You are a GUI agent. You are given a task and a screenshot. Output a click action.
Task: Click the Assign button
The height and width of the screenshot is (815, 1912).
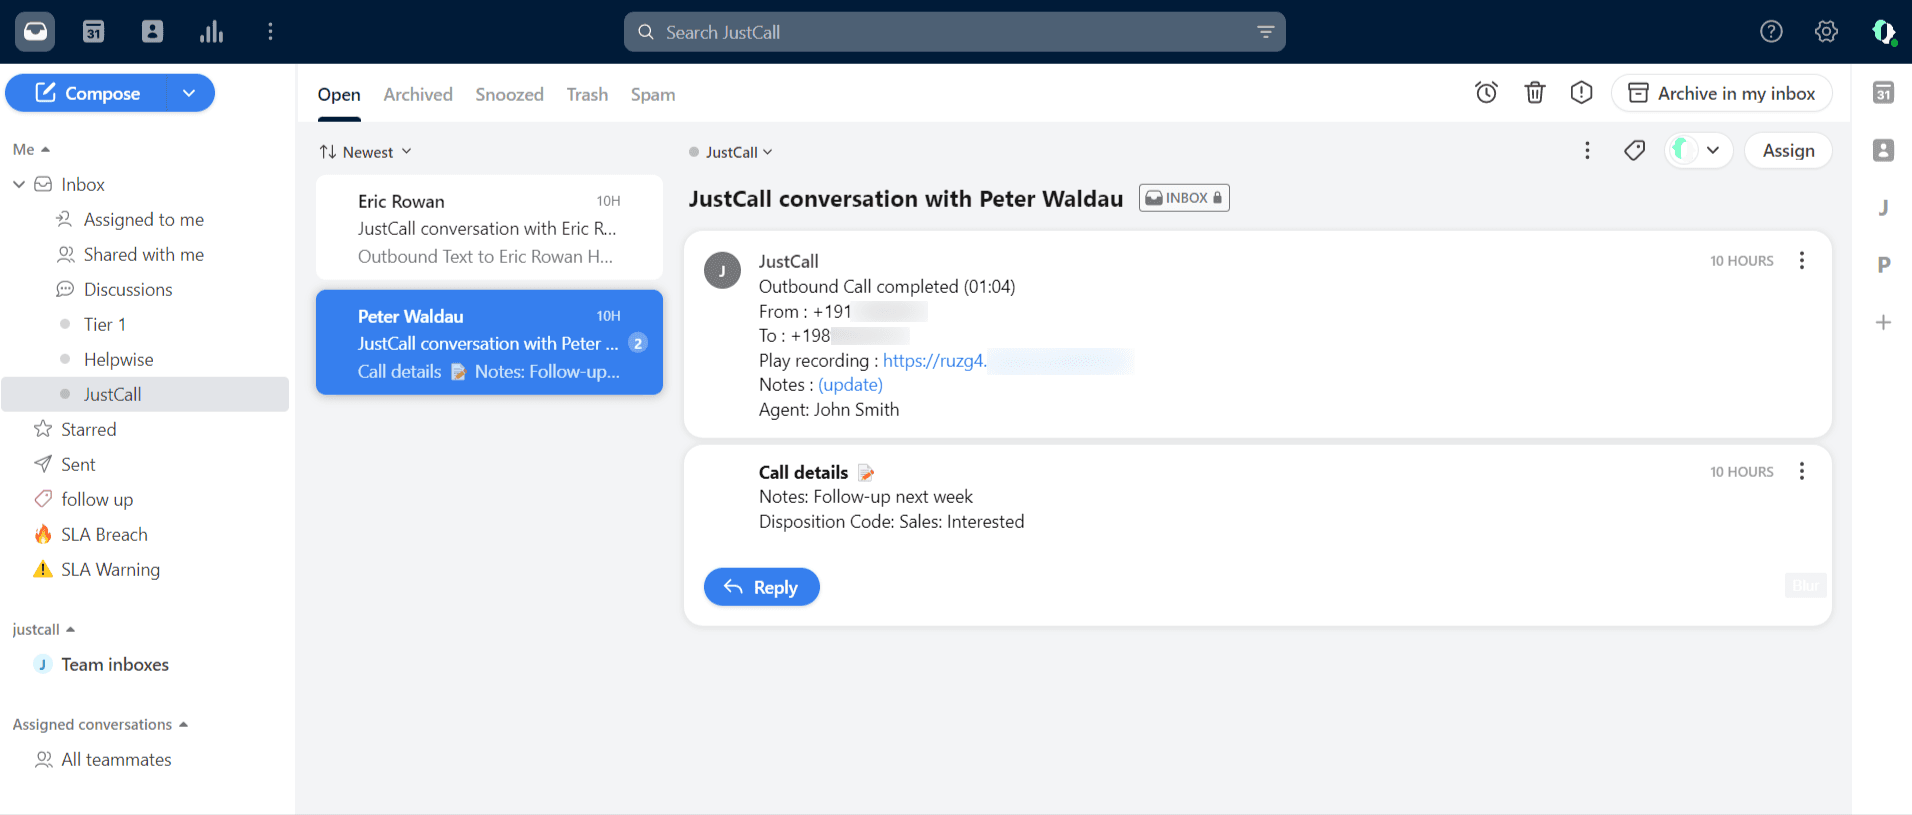coord(1788,151)
